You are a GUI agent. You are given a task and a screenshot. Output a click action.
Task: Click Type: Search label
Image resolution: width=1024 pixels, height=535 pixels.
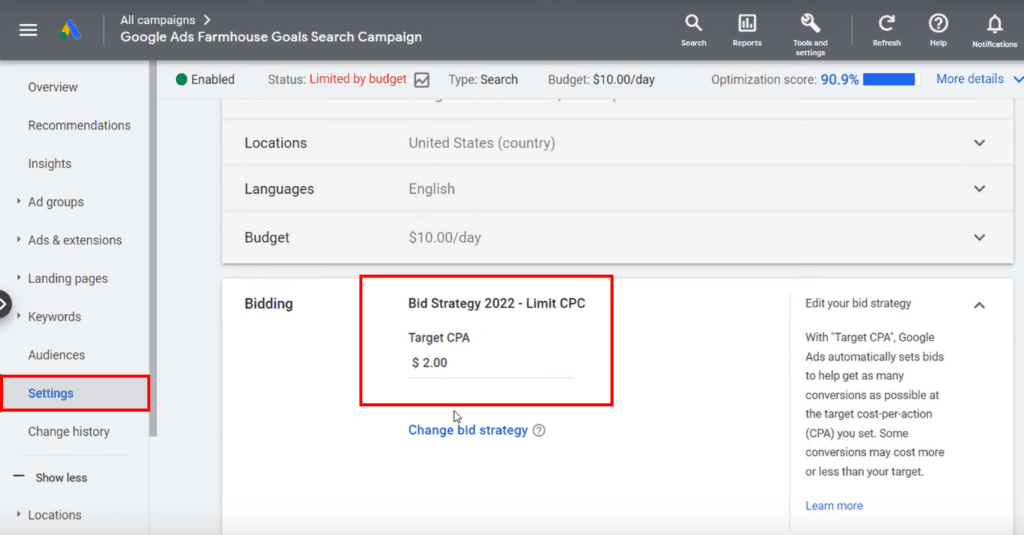pyautogui.click(x=483, y=80)
